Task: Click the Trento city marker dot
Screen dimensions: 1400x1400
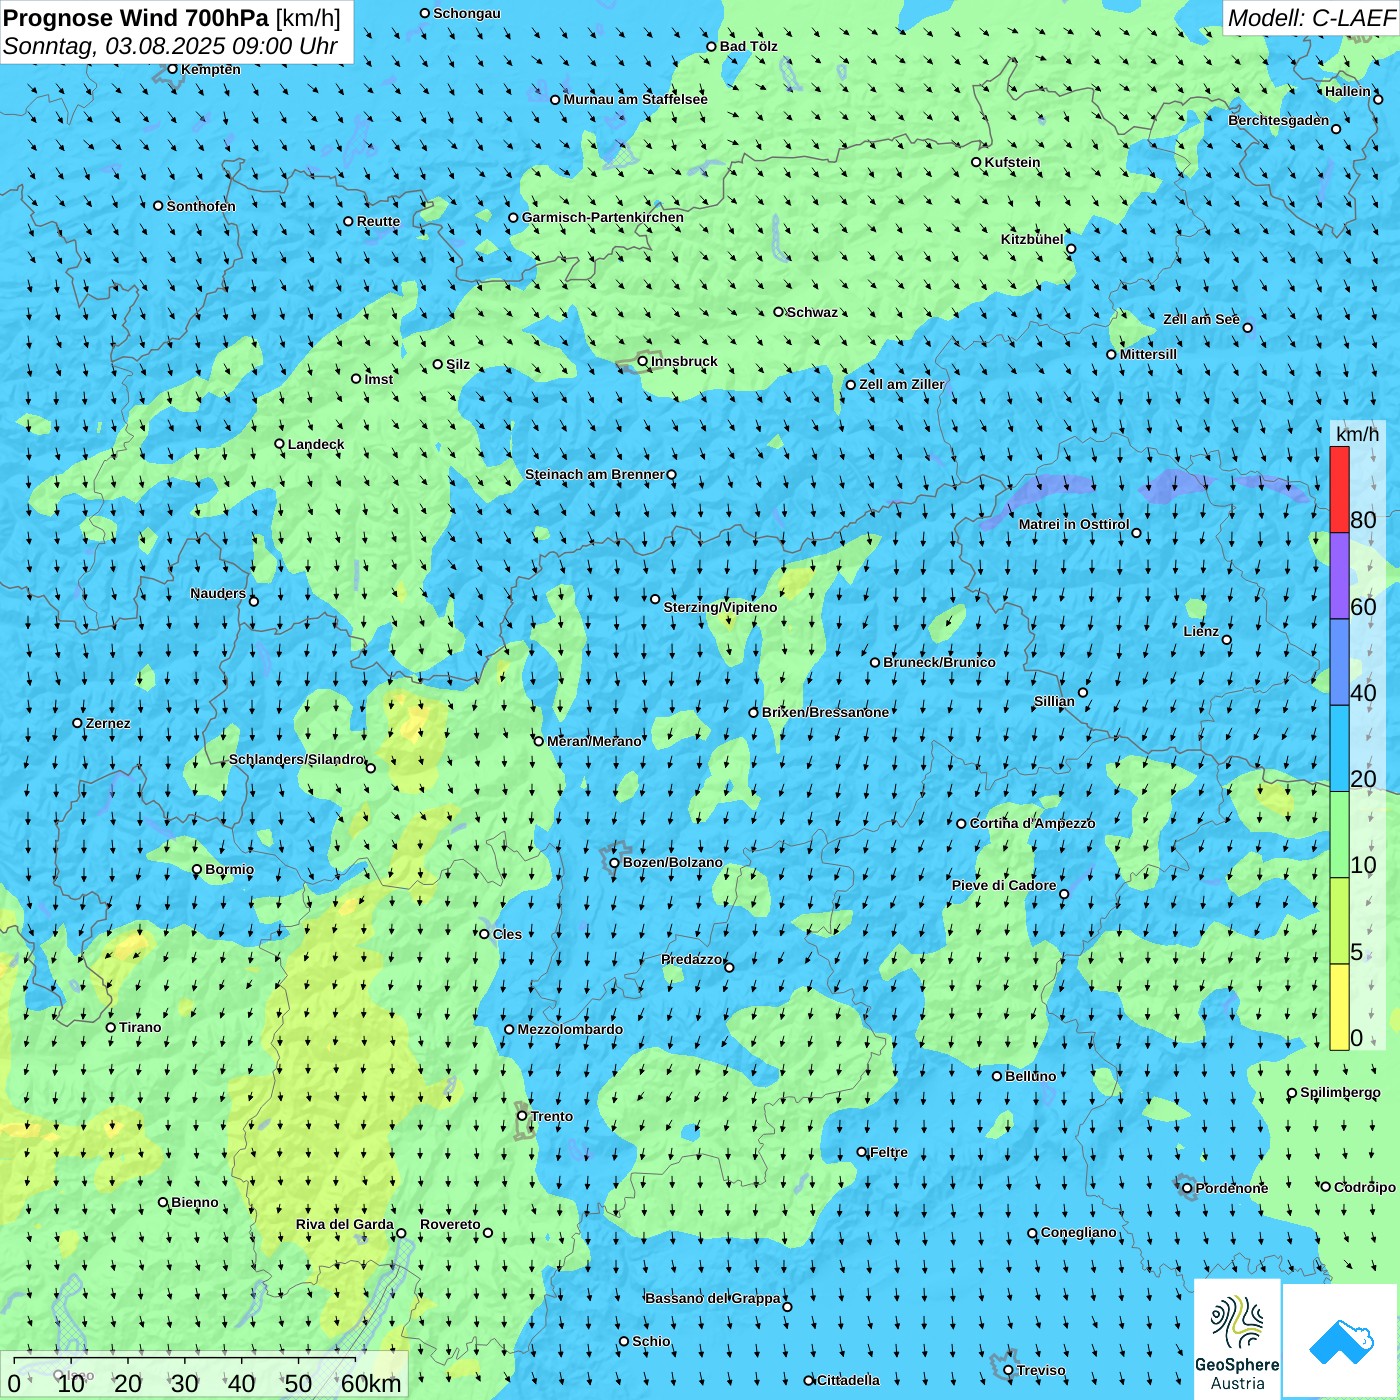Action: tap(522, 1116)
